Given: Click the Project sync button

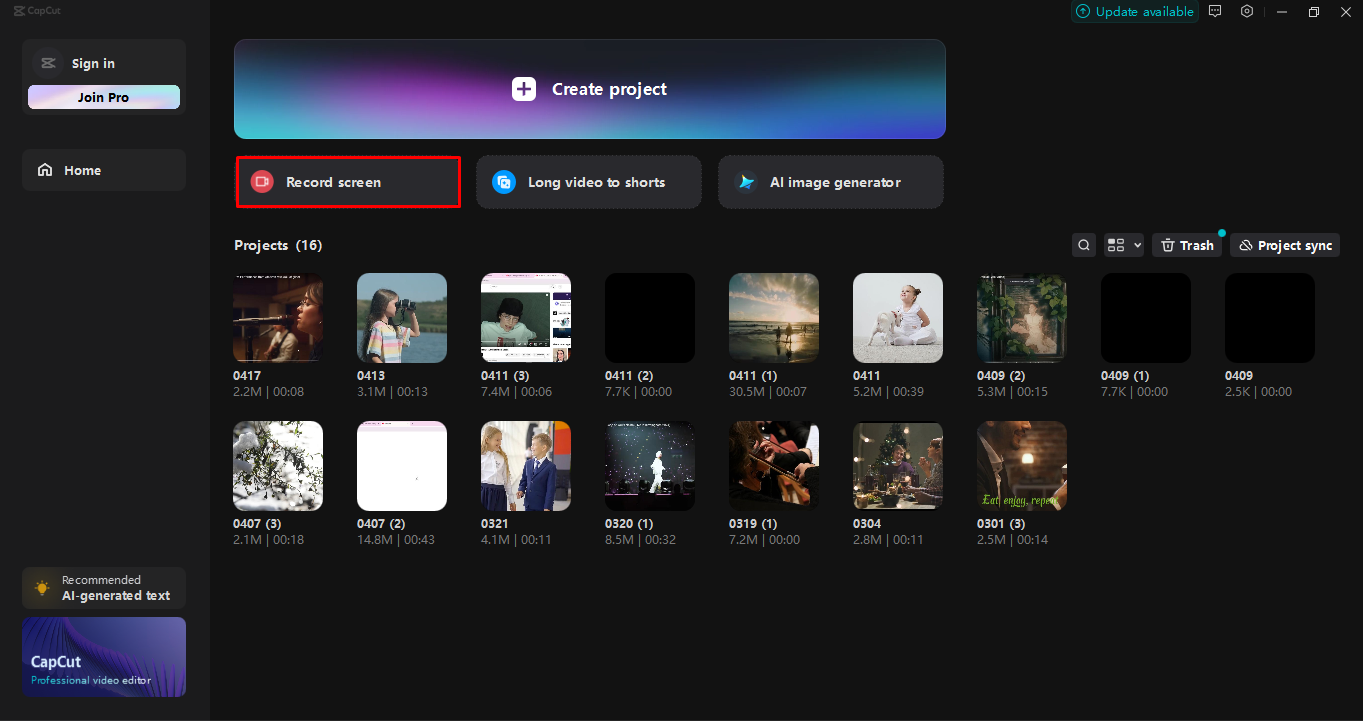Looking at the screenshot, I should 1284,245.
